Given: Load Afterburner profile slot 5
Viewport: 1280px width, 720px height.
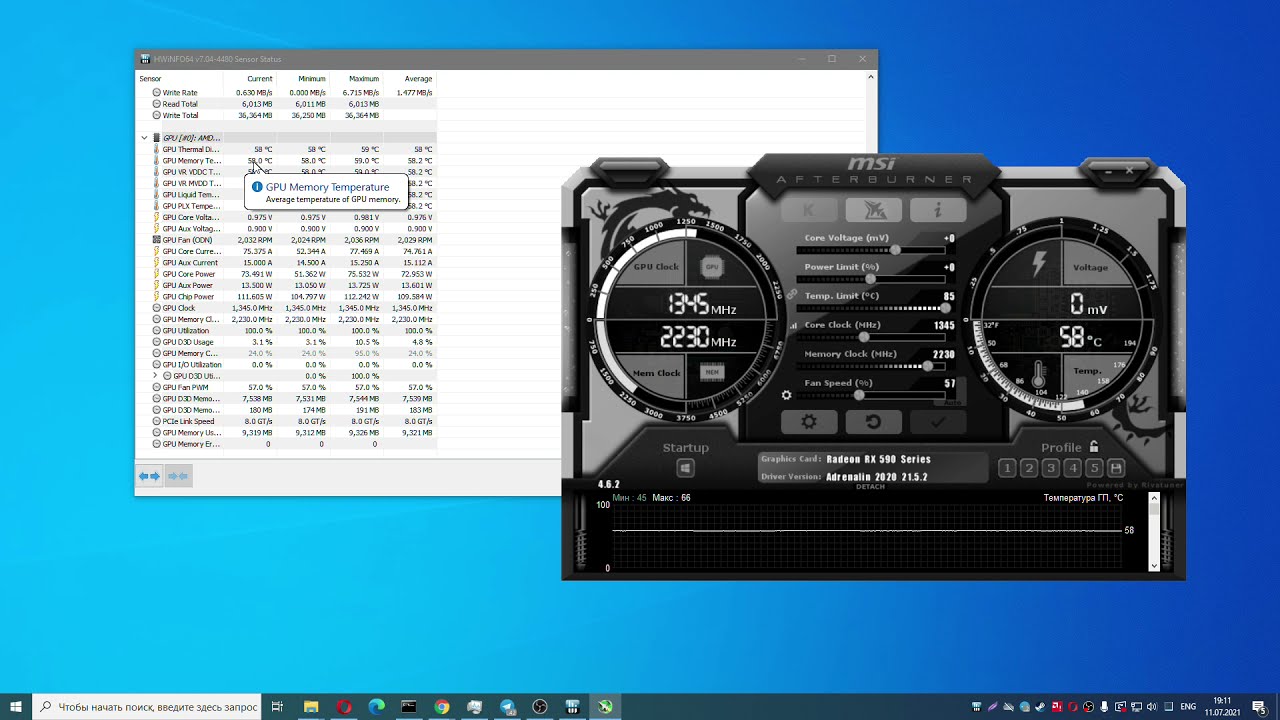Looking at the screenshot, I should 1095,468.
